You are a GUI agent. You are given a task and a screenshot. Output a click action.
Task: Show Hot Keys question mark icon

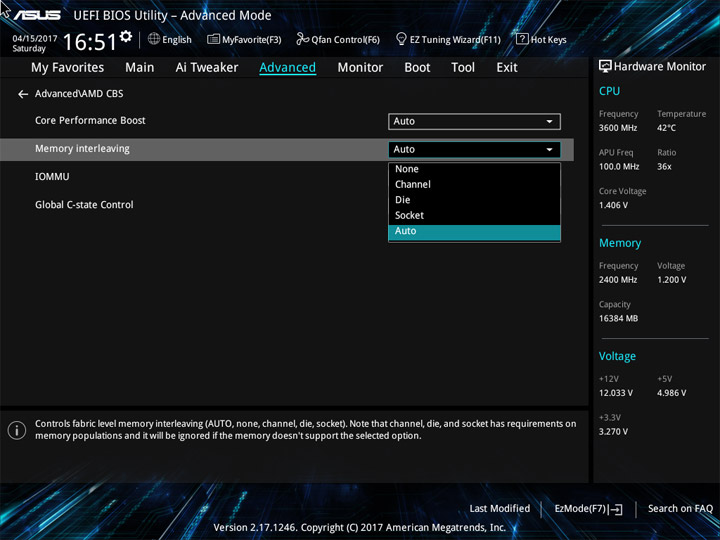(x=522, y=39)
